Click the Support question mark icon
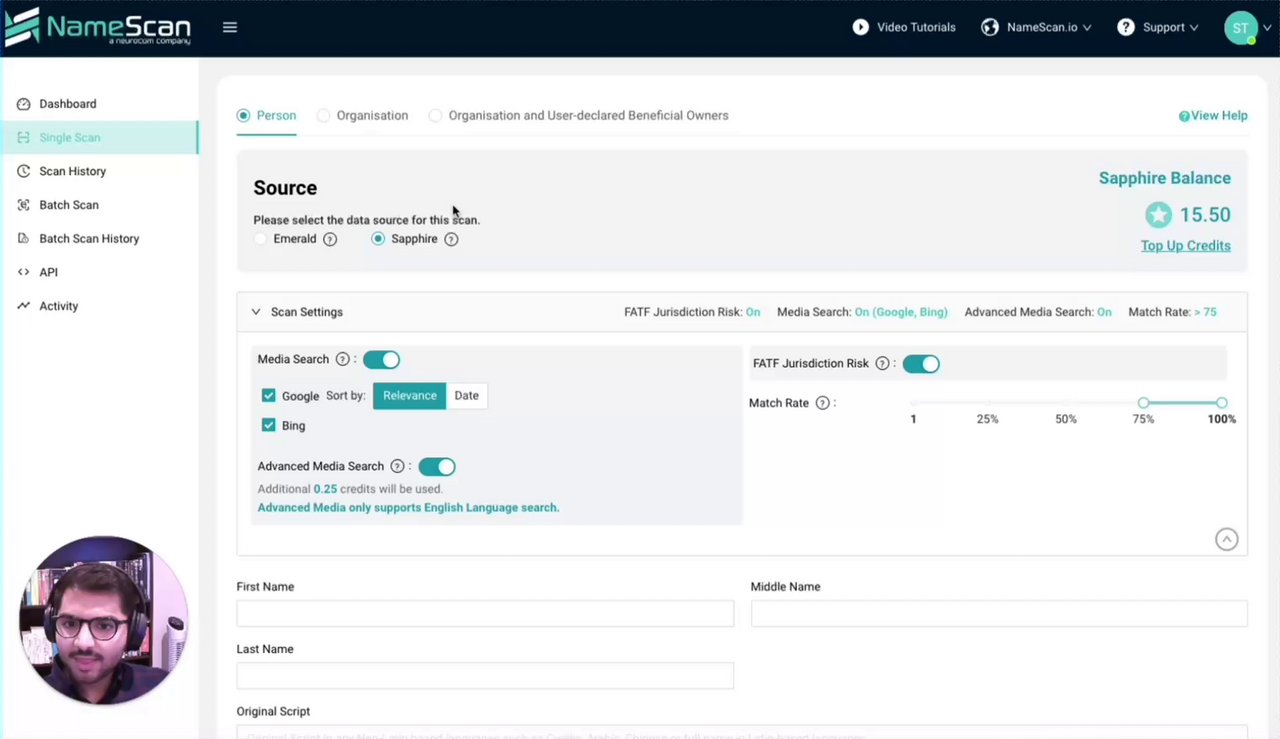The image size is (1280, 739). (x=1126, y=27)
